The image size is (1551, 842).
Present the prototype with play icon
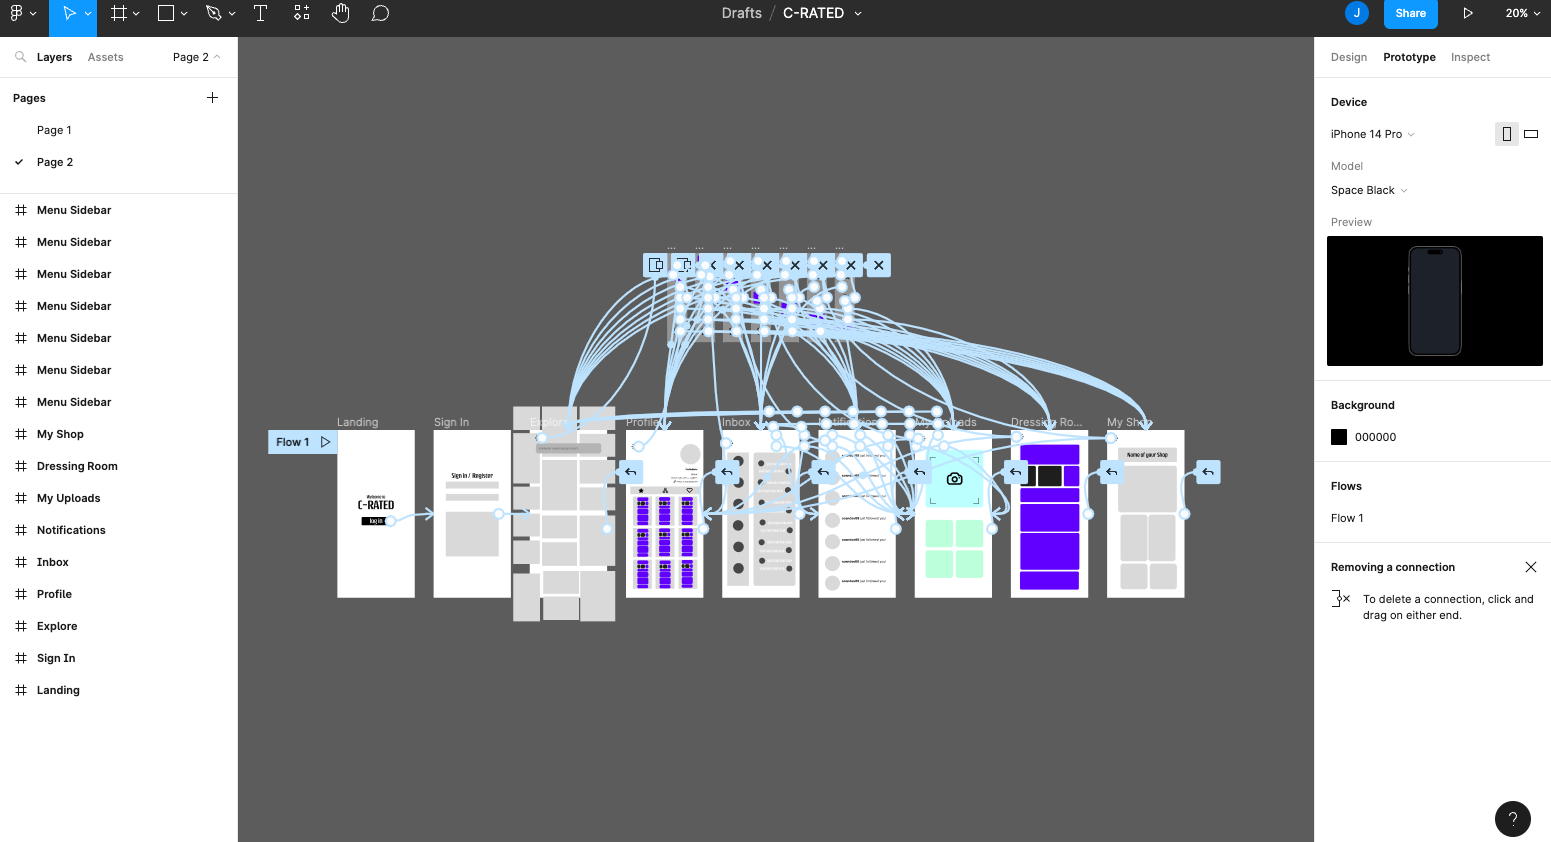pos(1468,13)
